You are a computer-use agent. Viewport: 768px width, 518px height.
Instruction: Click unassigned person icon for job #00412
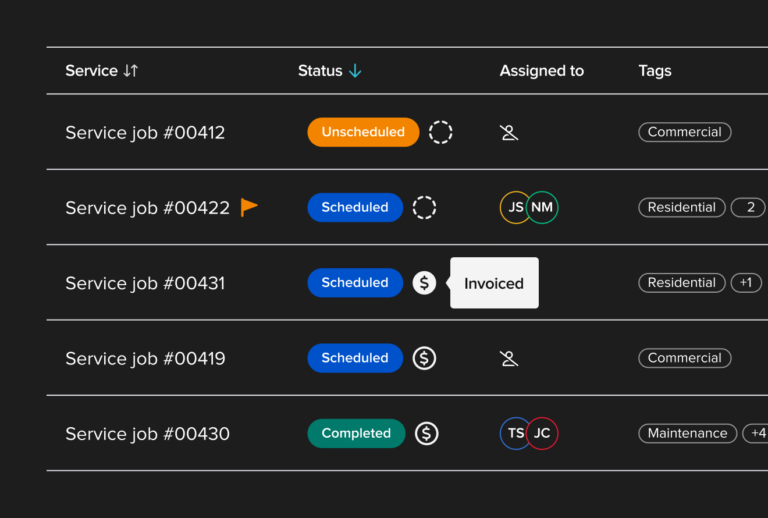[x=509, y=132]
